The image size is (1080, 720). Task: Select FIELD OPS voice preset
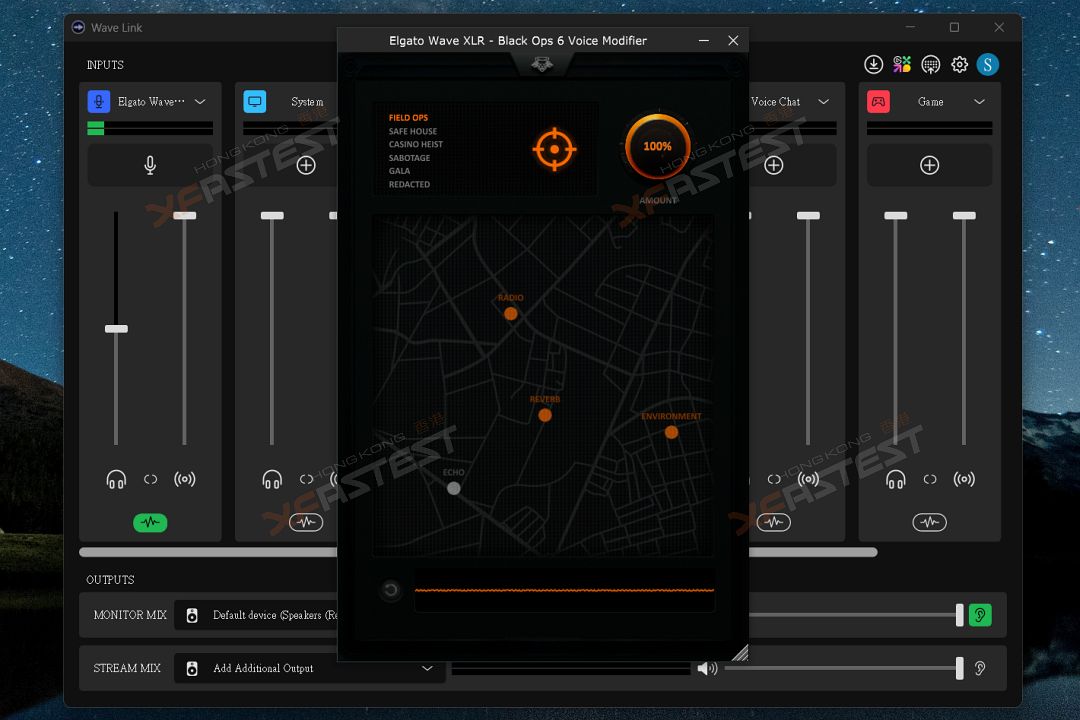[408, 118]
